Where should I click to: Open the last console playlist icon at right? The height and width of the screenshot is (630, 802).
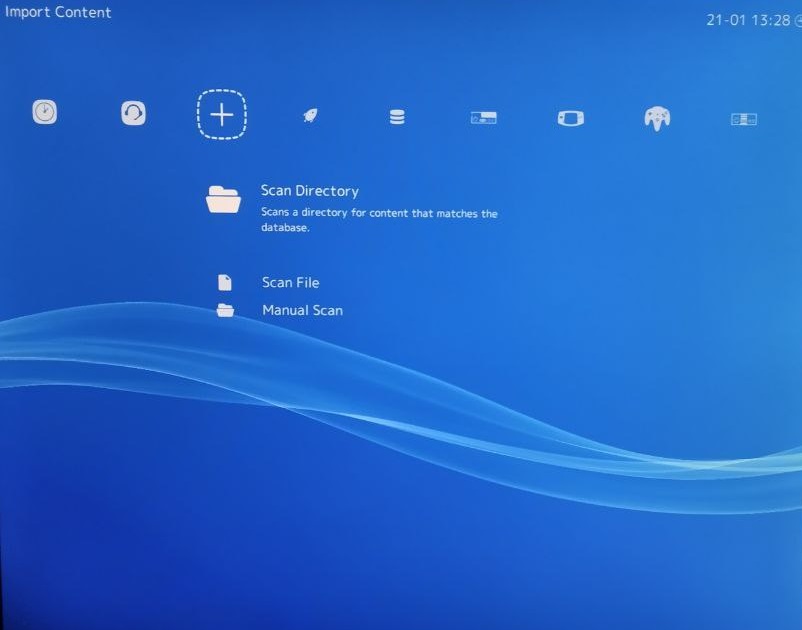pyautogui.click(x=744, y=120)
